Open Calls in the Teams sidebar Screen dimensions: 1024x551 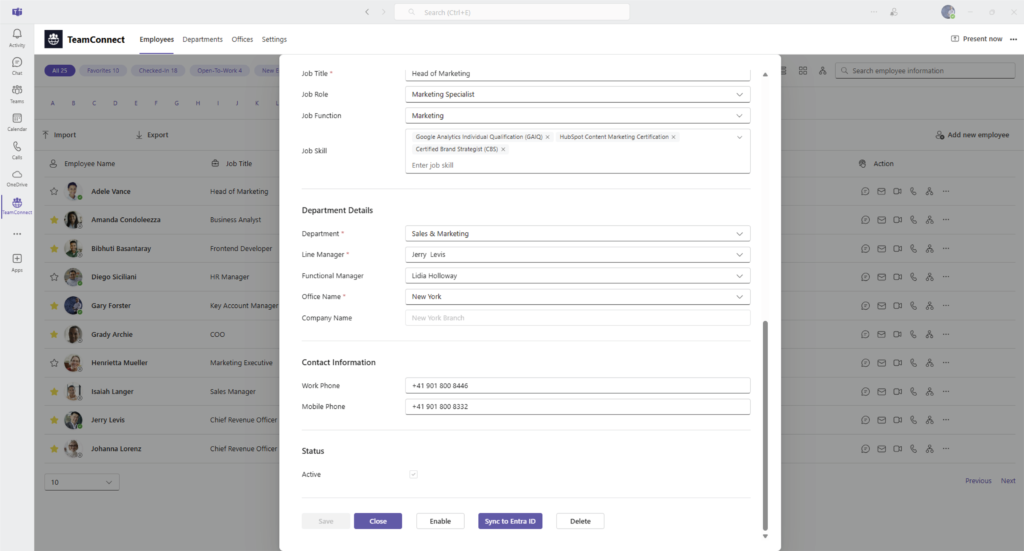17,150
